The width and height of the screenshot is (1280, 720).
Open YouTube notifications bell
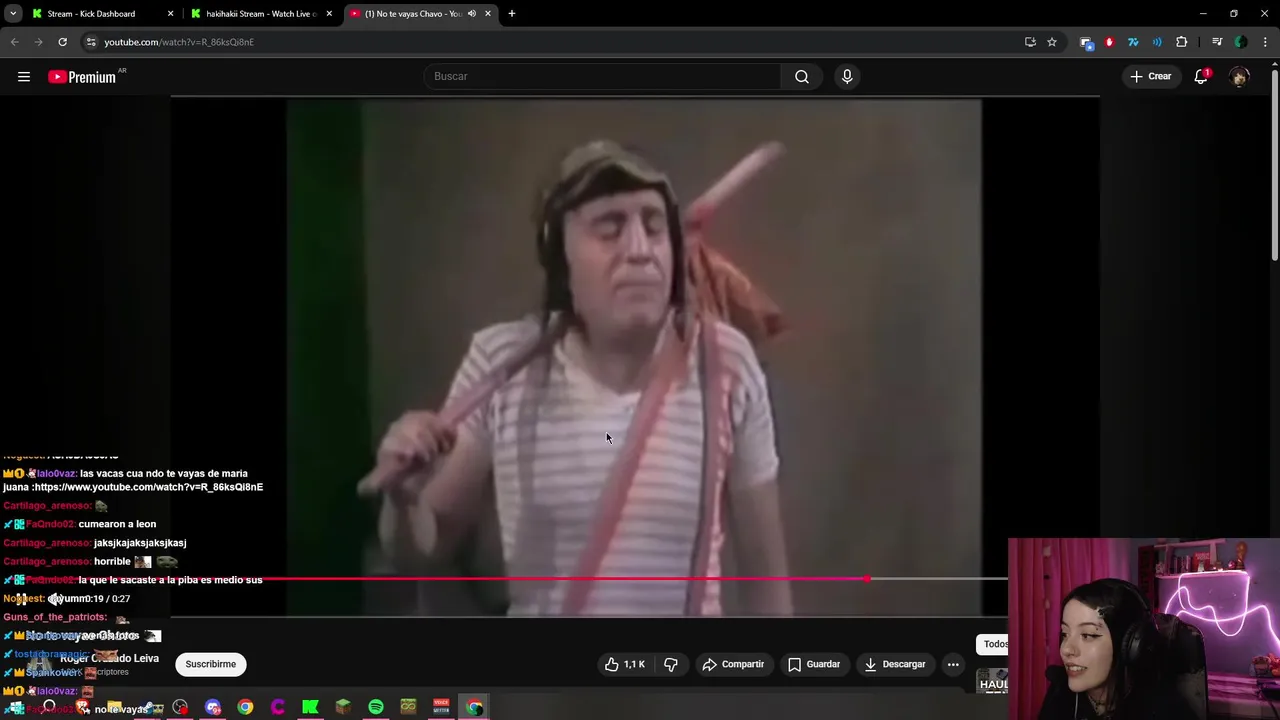click(1201, 76)
